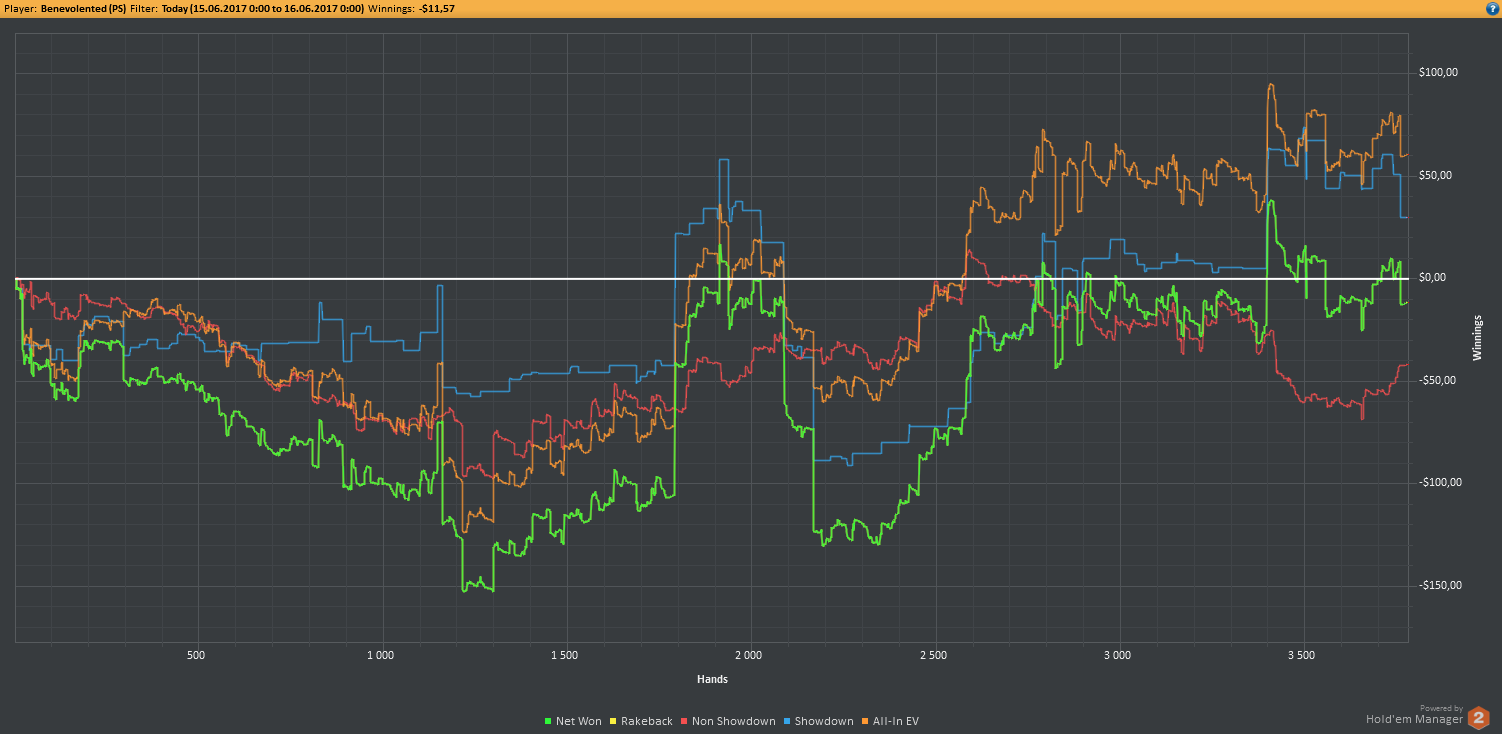Click the filter date range "Today (15.06.2017 0:00 to 16.06.2017 0:00)"

pyautogui.click(x=262, y=8)
